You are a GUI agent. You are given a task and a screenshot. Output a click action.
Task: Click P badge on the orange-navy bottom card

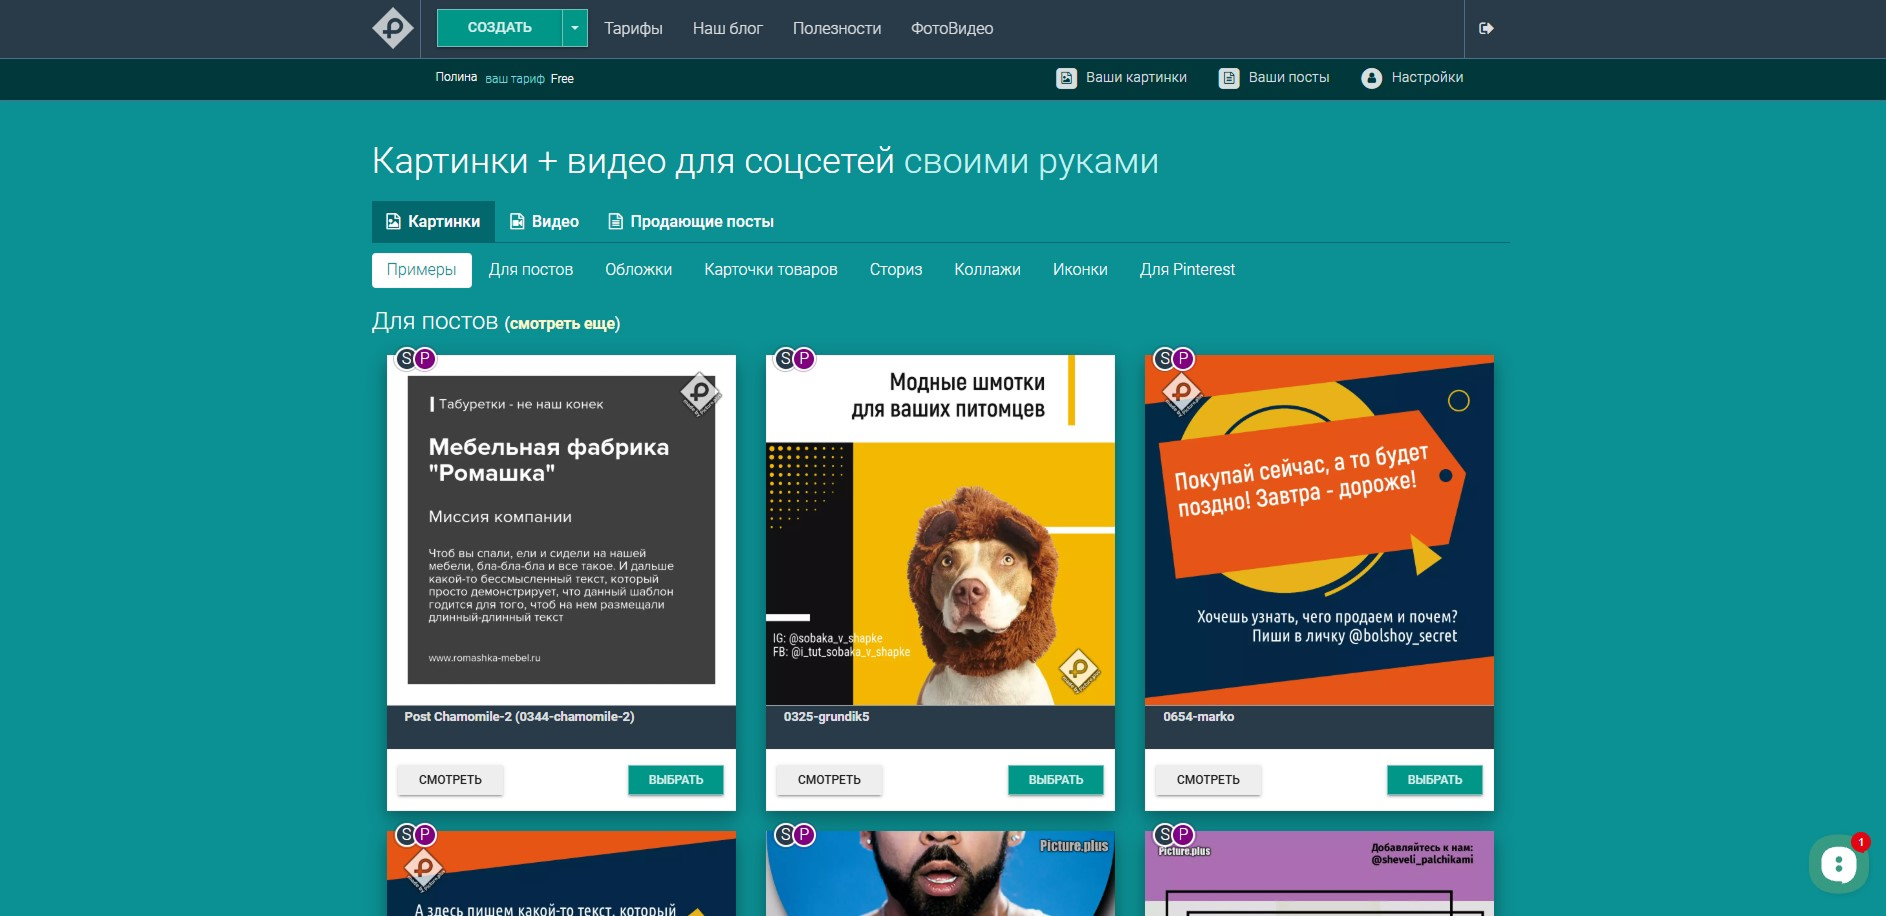[x=425, y=834]
